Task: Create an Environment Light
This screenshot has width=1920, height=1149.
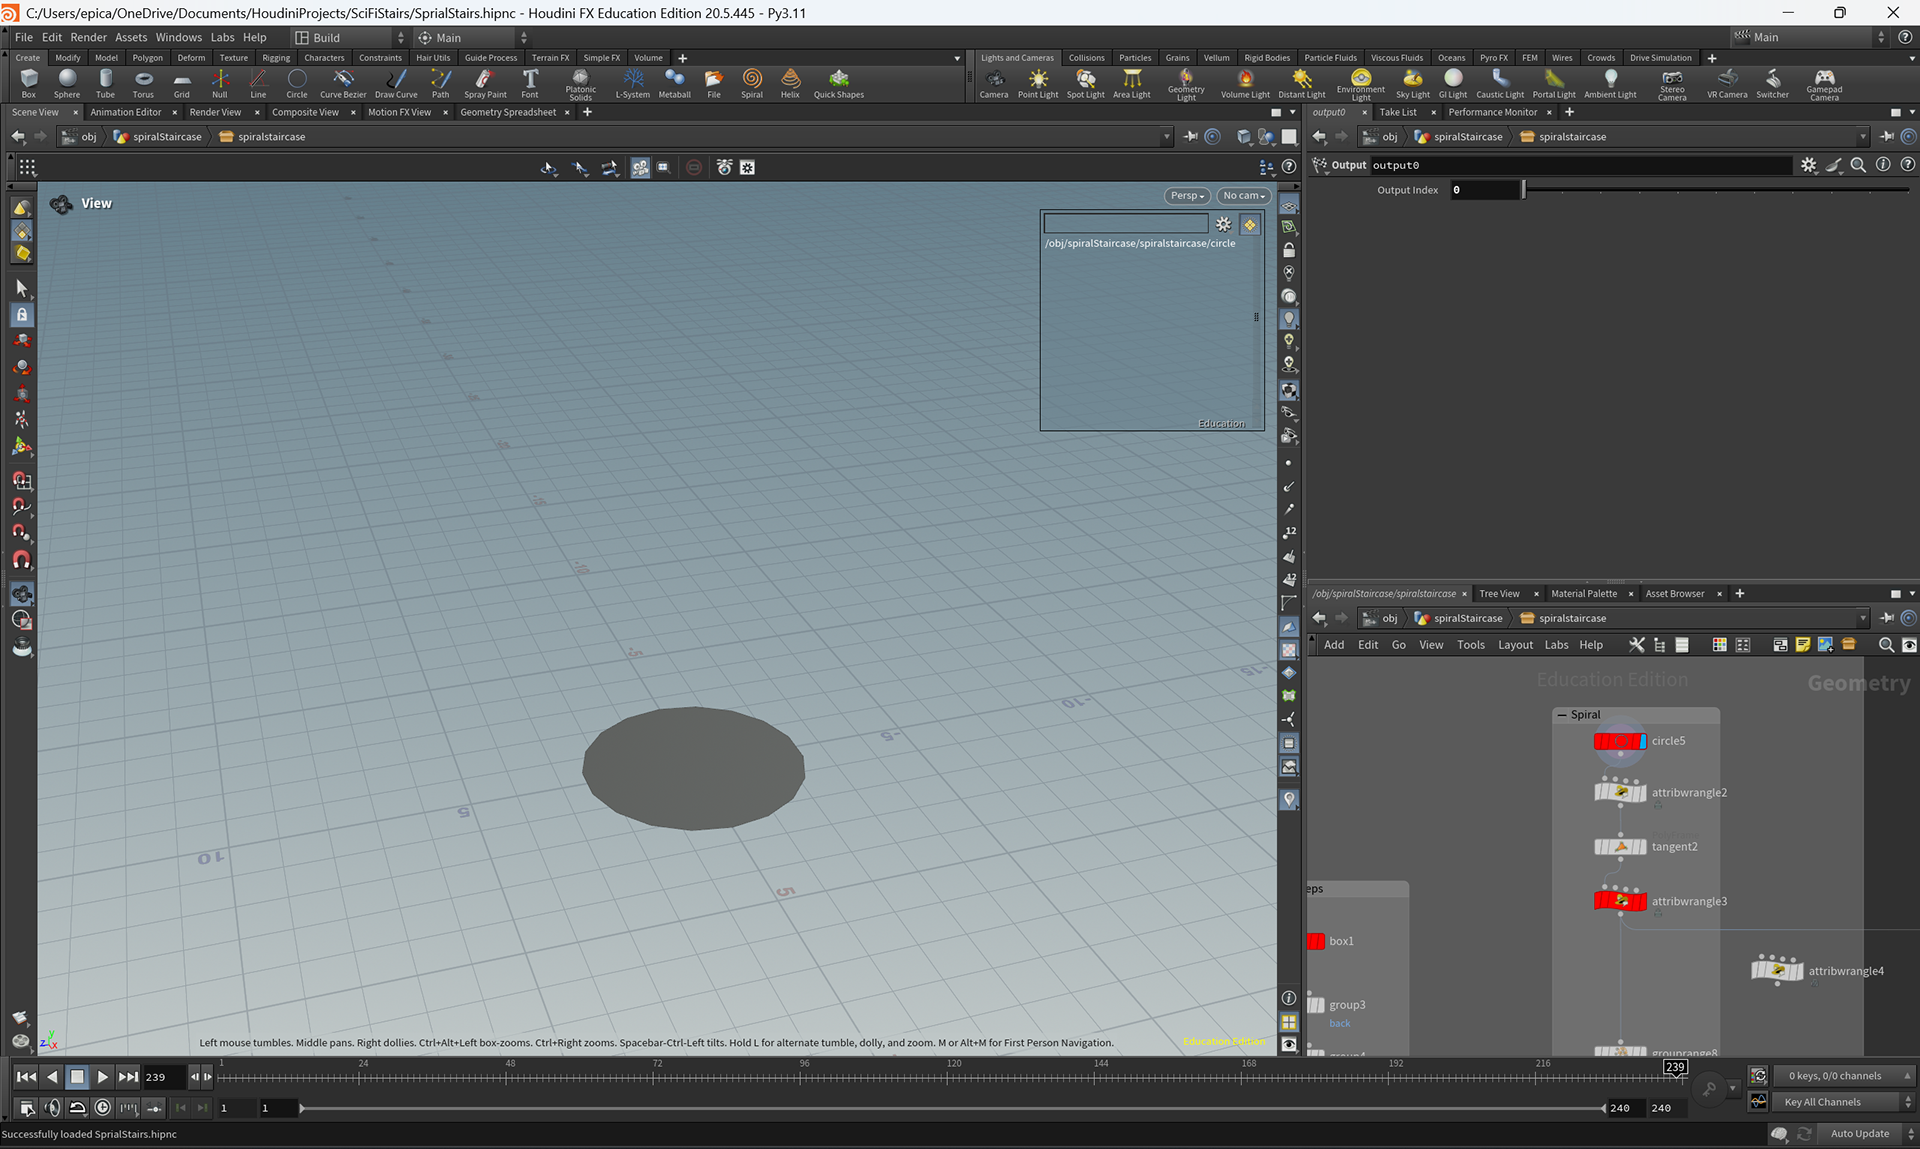Action: 1361,85
